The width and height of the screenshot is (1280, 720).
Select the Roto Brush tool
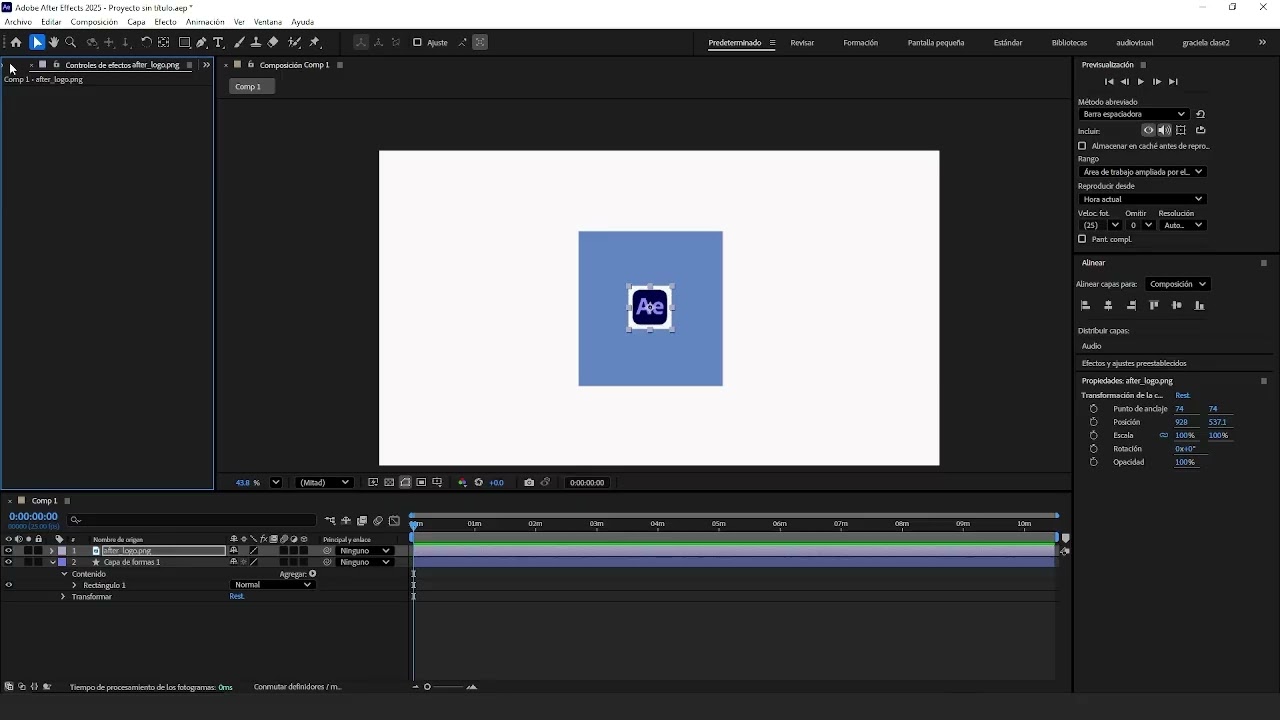point(295,43)
